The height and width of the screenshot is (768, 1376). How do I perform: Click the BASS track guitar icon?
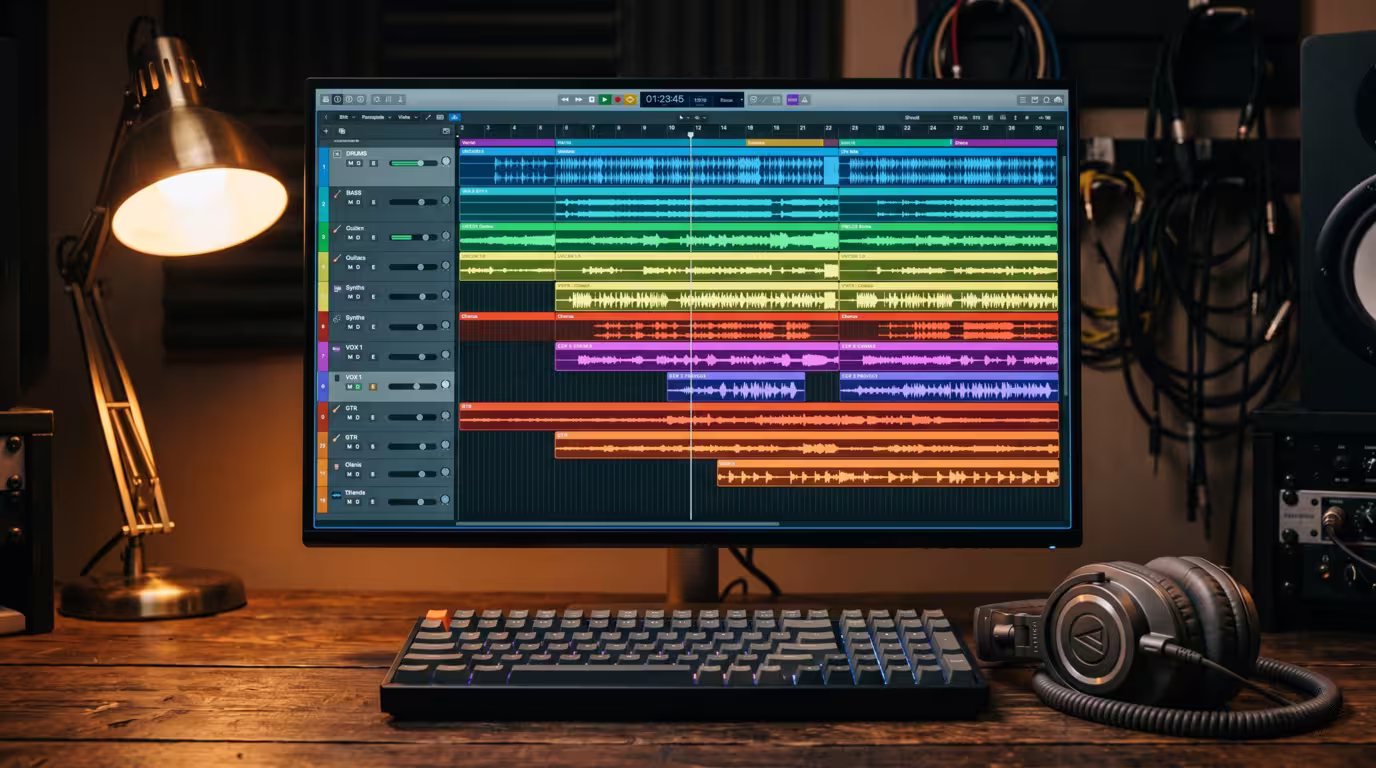pos(338,194)
